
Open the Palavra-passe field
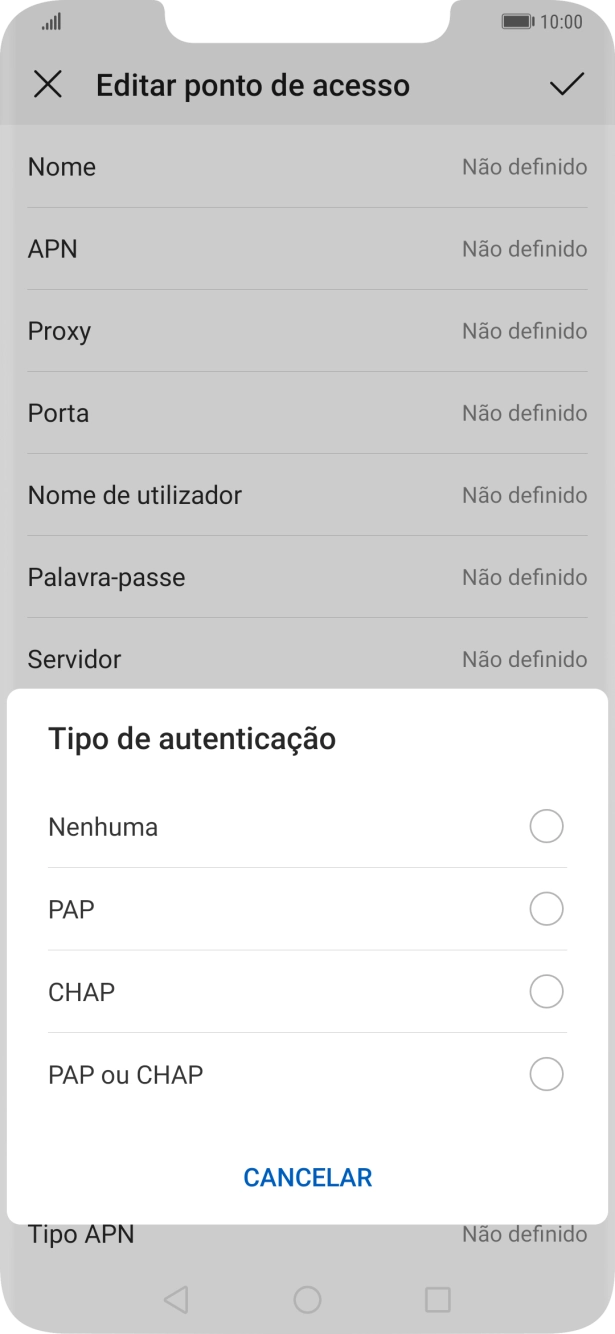tap(307, 577)
